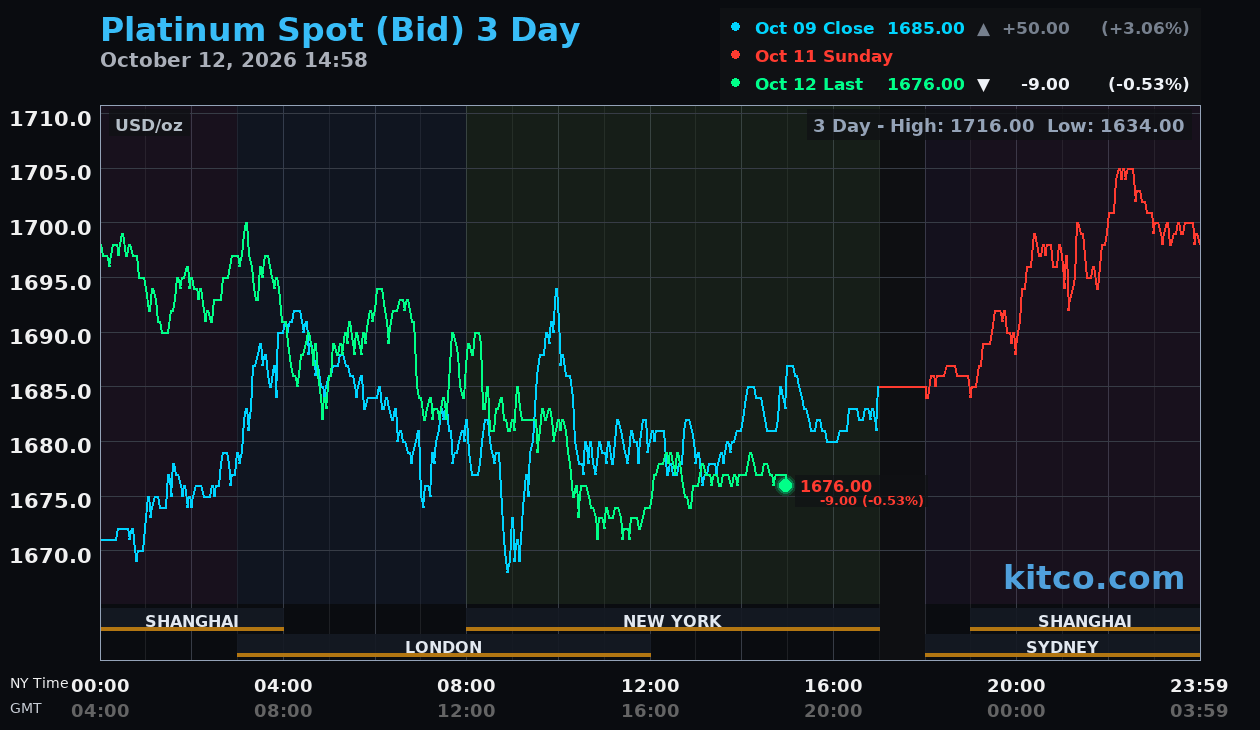Click the USD/oz unit label
The width and height of the screenshot is (1260, 730).
pos(149,126)
